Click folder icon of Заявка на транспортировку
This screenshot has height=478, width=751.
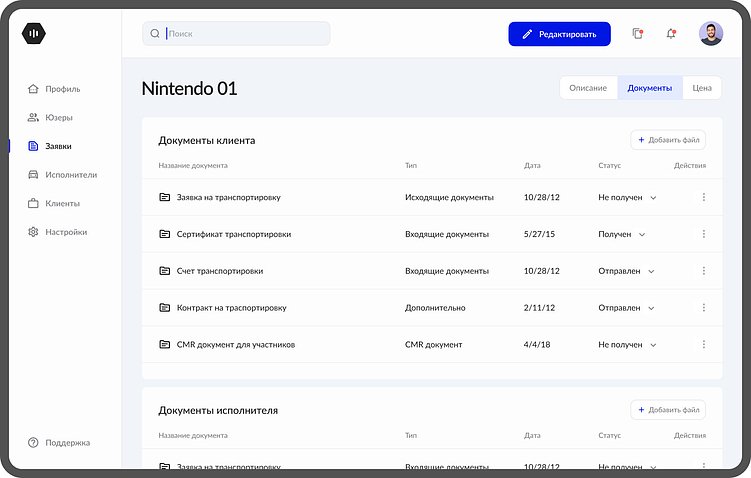click(x=164, y=197)
